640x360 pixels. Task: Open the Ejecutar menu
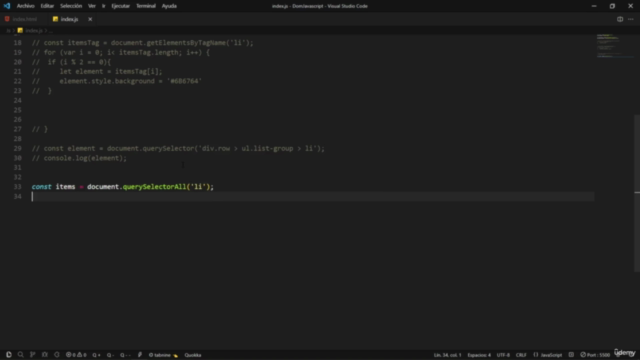click(x=120, y=6)
